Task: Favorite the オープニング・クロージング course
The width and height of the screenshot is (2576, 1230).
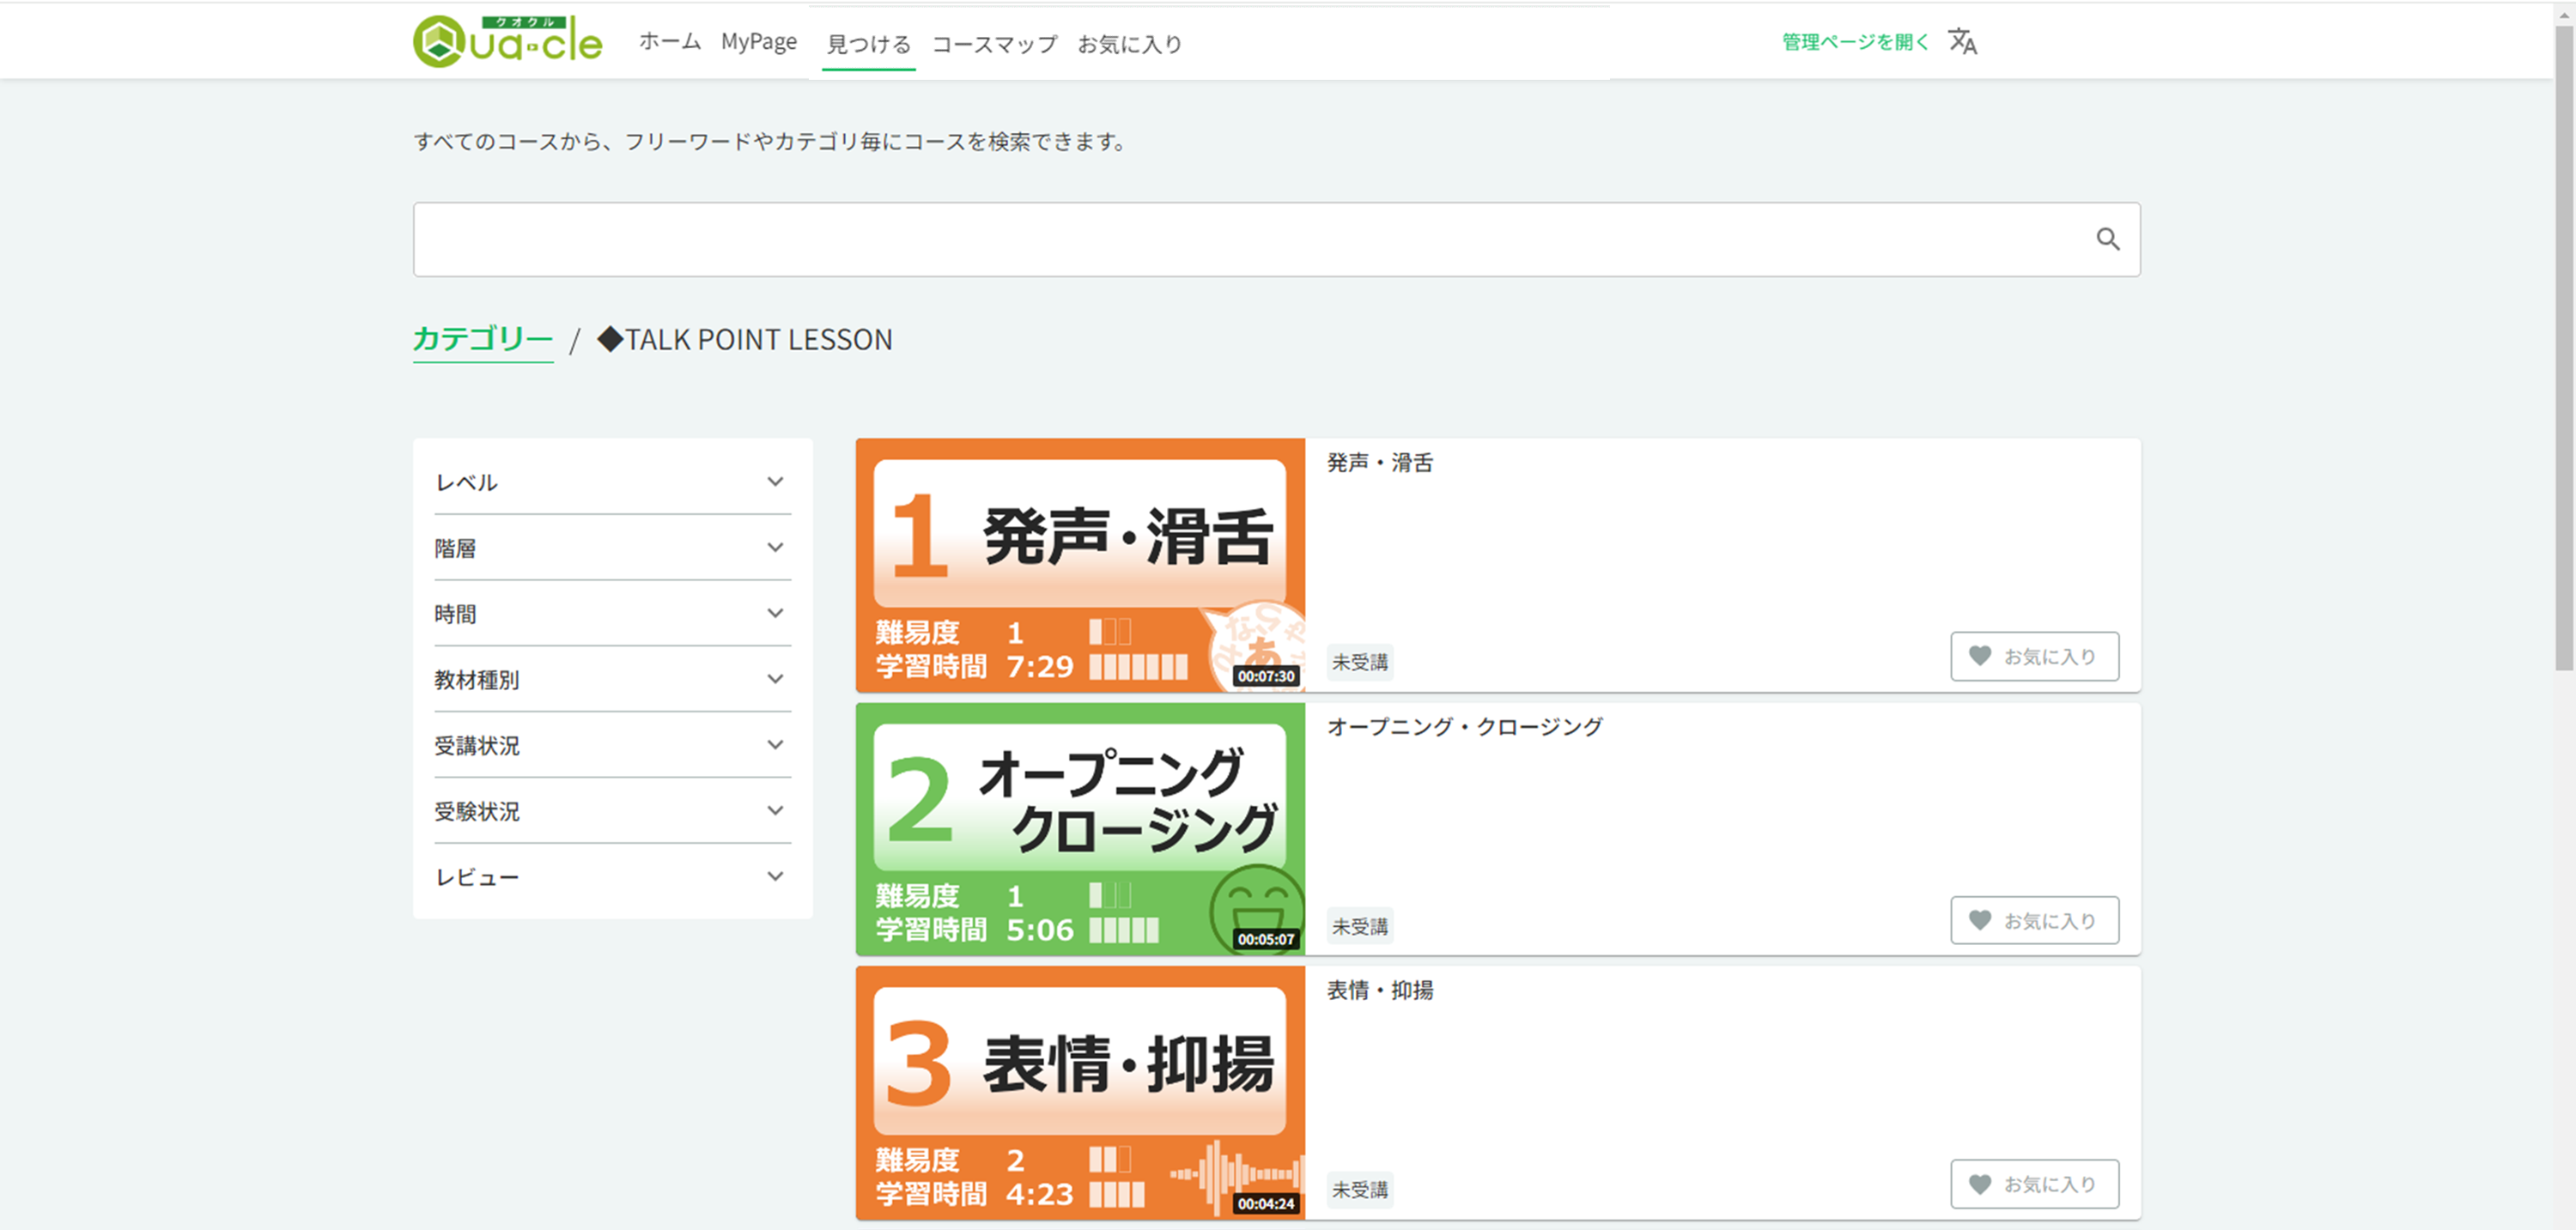Action: [x=2033, y=920]
